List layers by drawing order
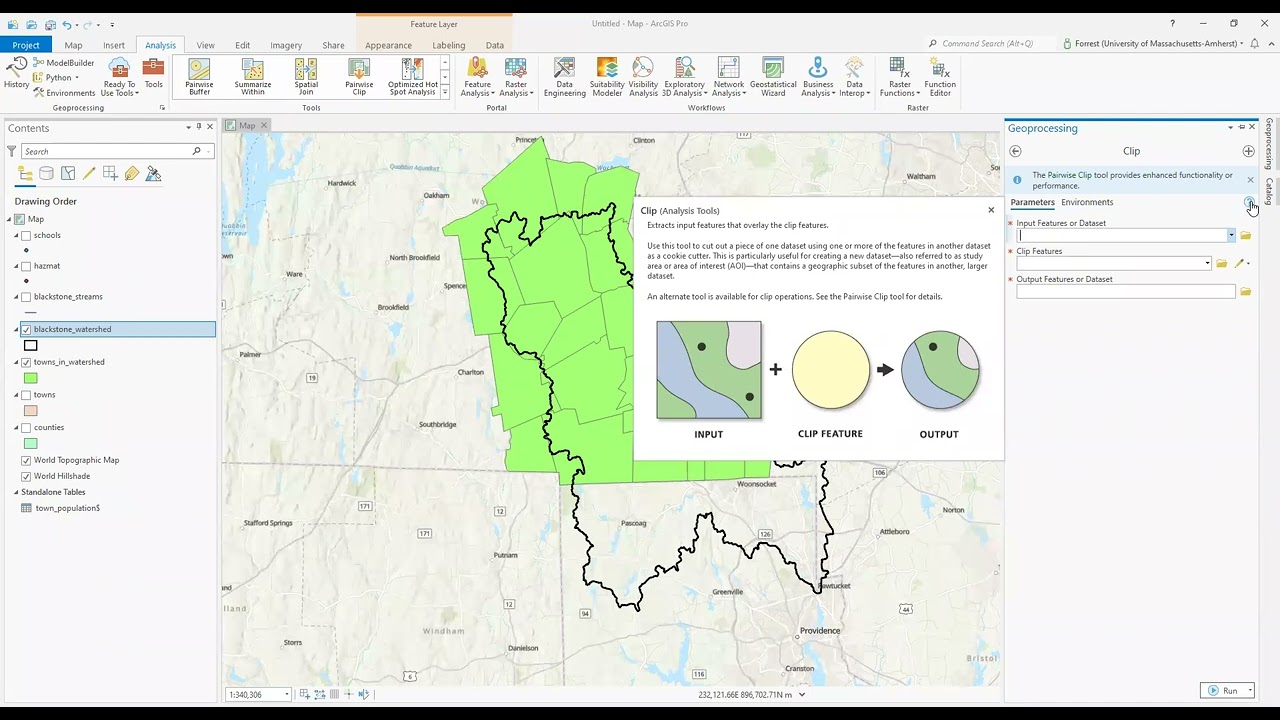The height and width of the screenshot is (720, 1280). (x=26, y=174)
